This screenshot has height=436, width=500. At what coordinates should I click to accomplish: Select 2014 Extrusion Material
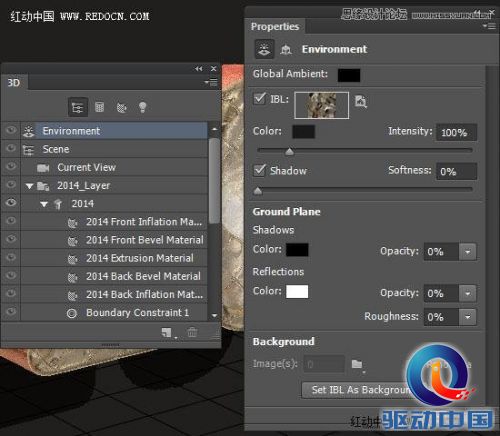pyautogui.click(x=114, y=258)
